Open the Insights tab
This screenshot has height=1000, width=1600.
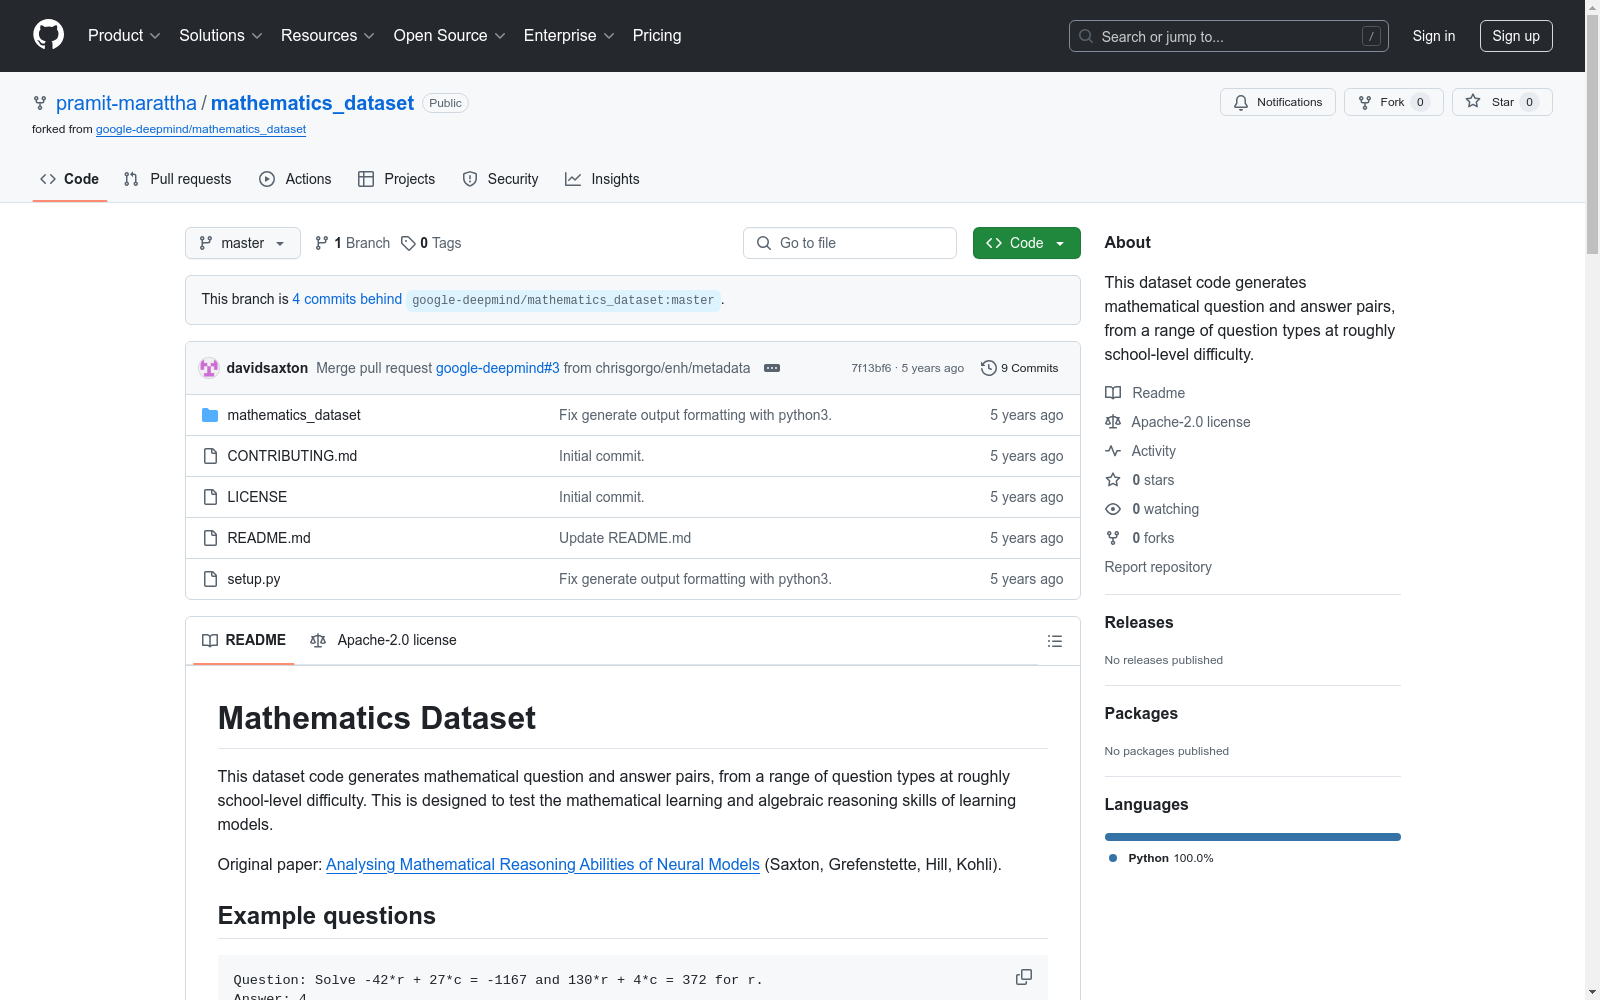pos(602,179)
